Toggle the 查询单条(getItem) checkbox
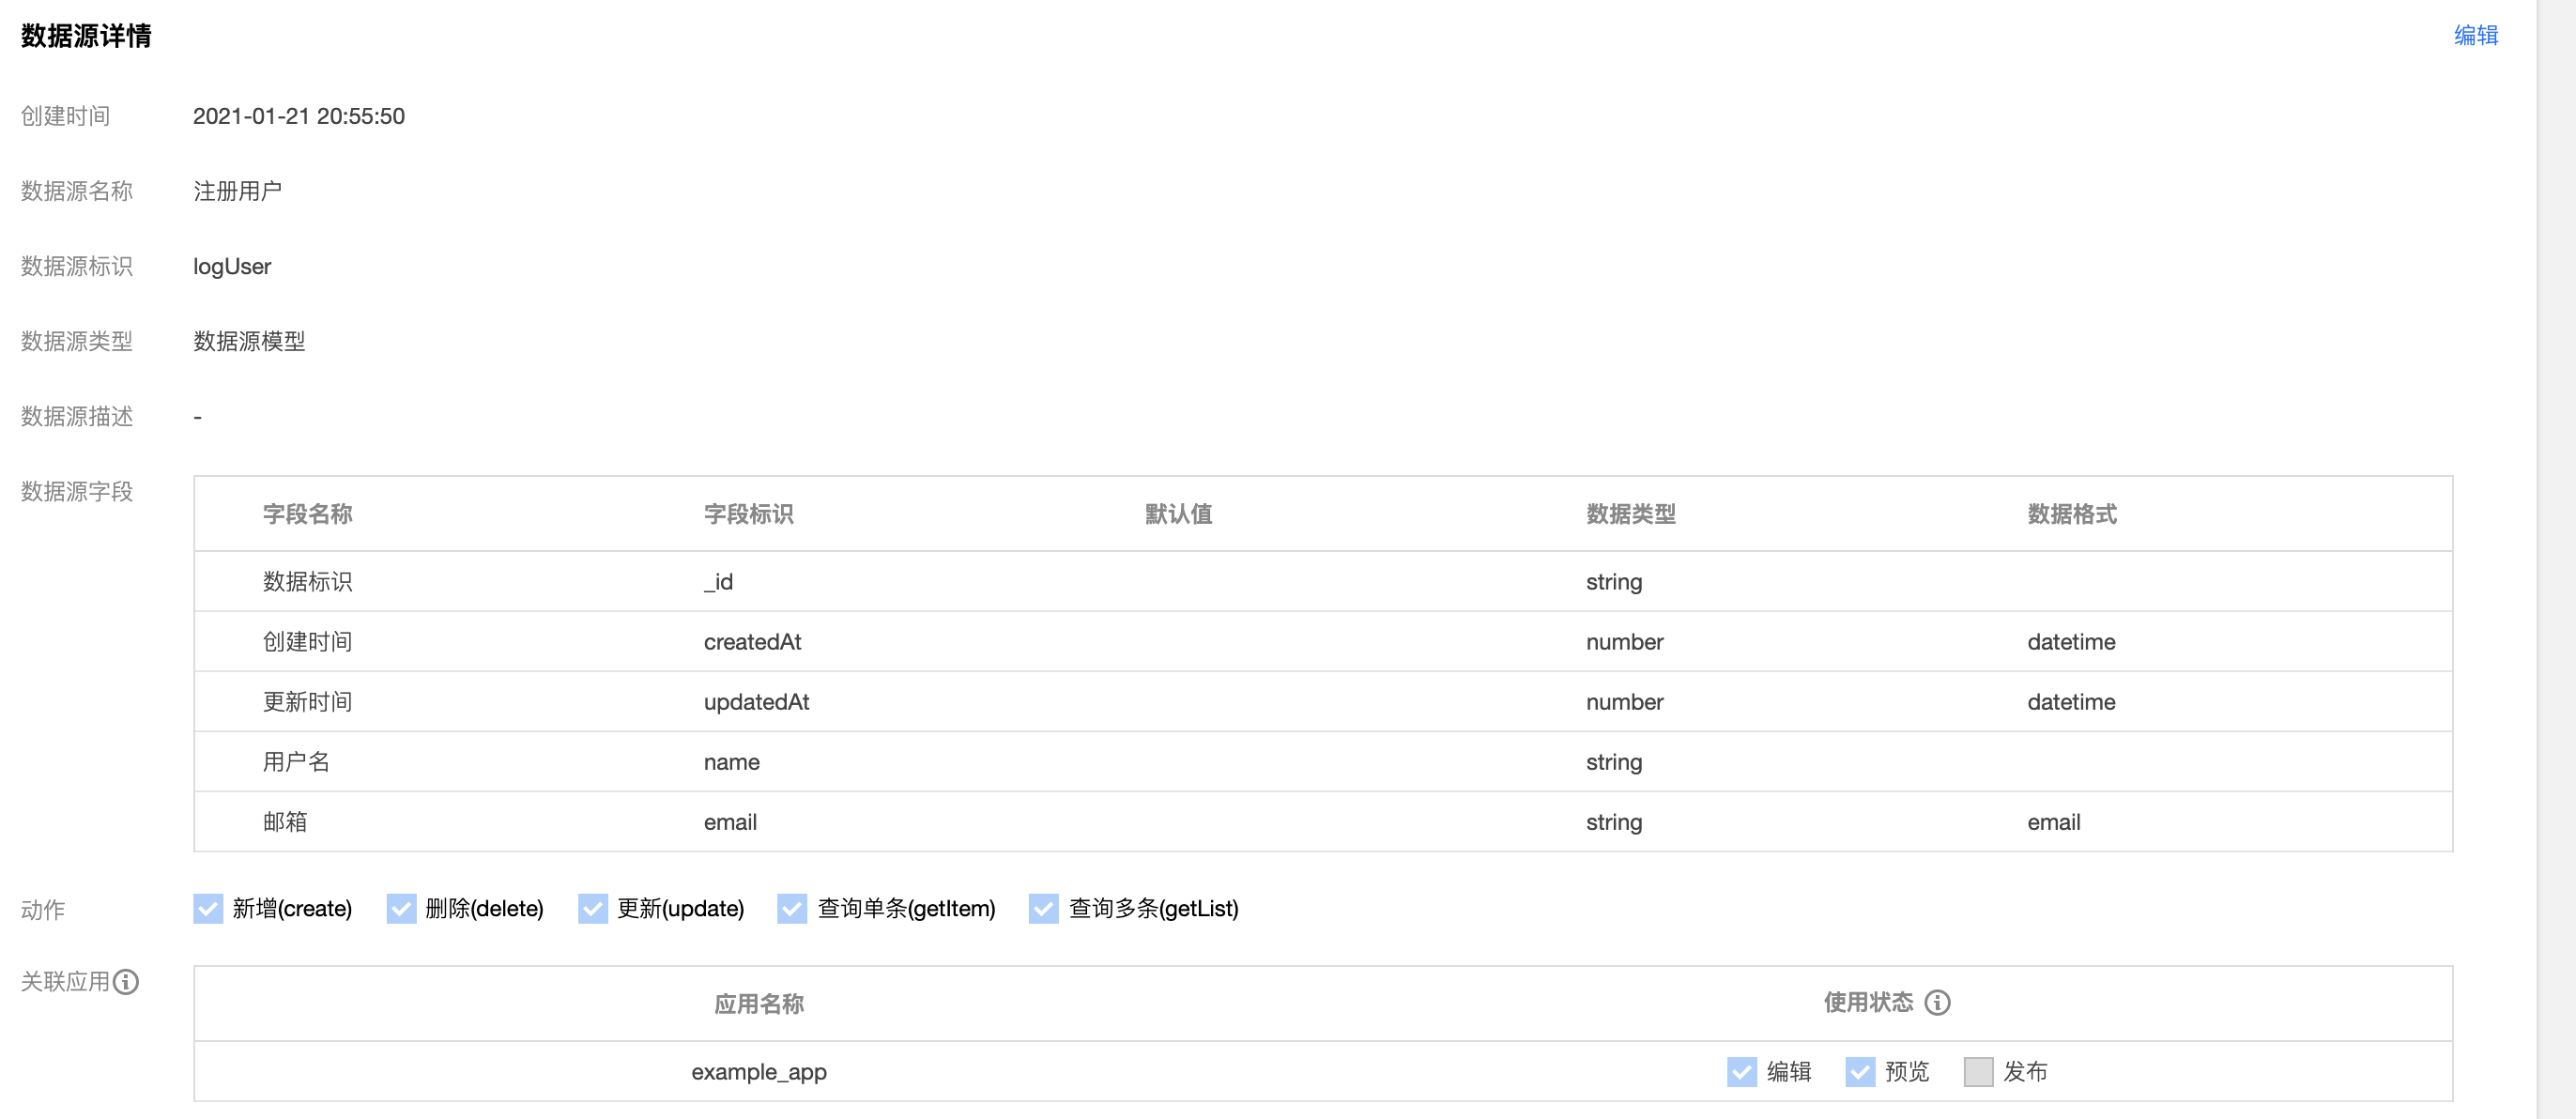This screenshot has width=2576, height=1119. pyautogui.click(x=792, y=908)
